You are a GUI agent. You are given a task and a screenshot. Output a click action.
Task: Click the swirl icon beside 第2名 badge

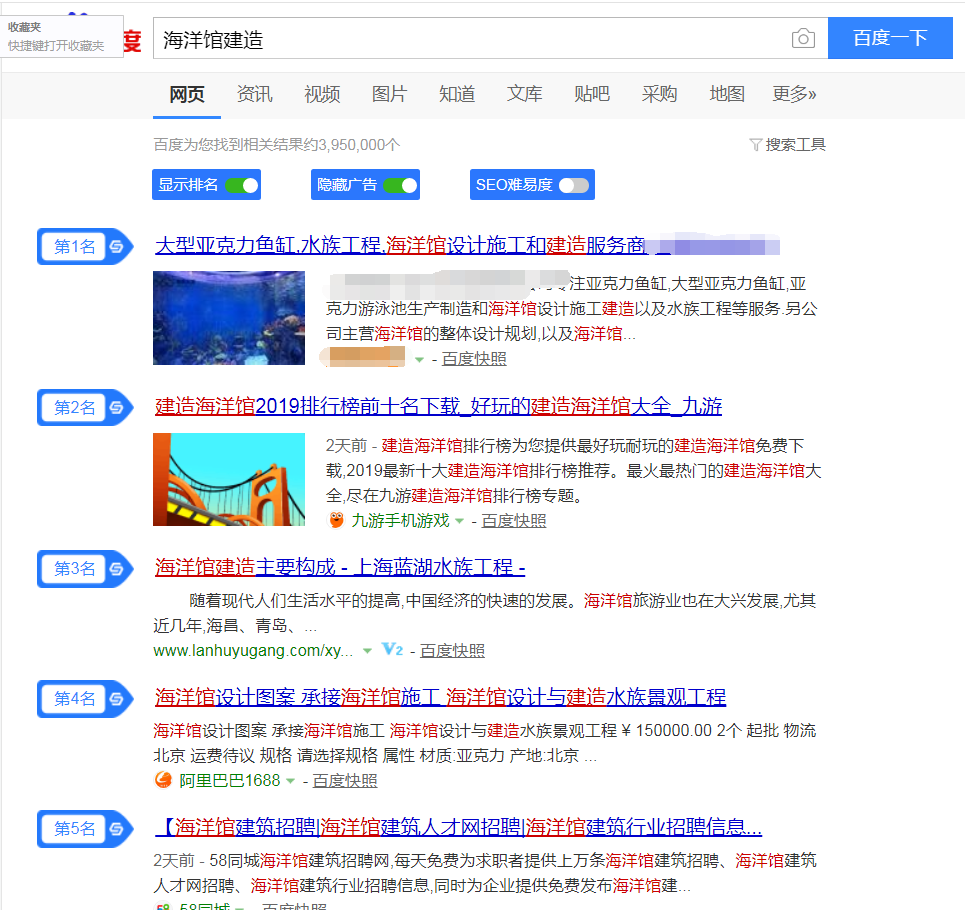click(116, 407)
